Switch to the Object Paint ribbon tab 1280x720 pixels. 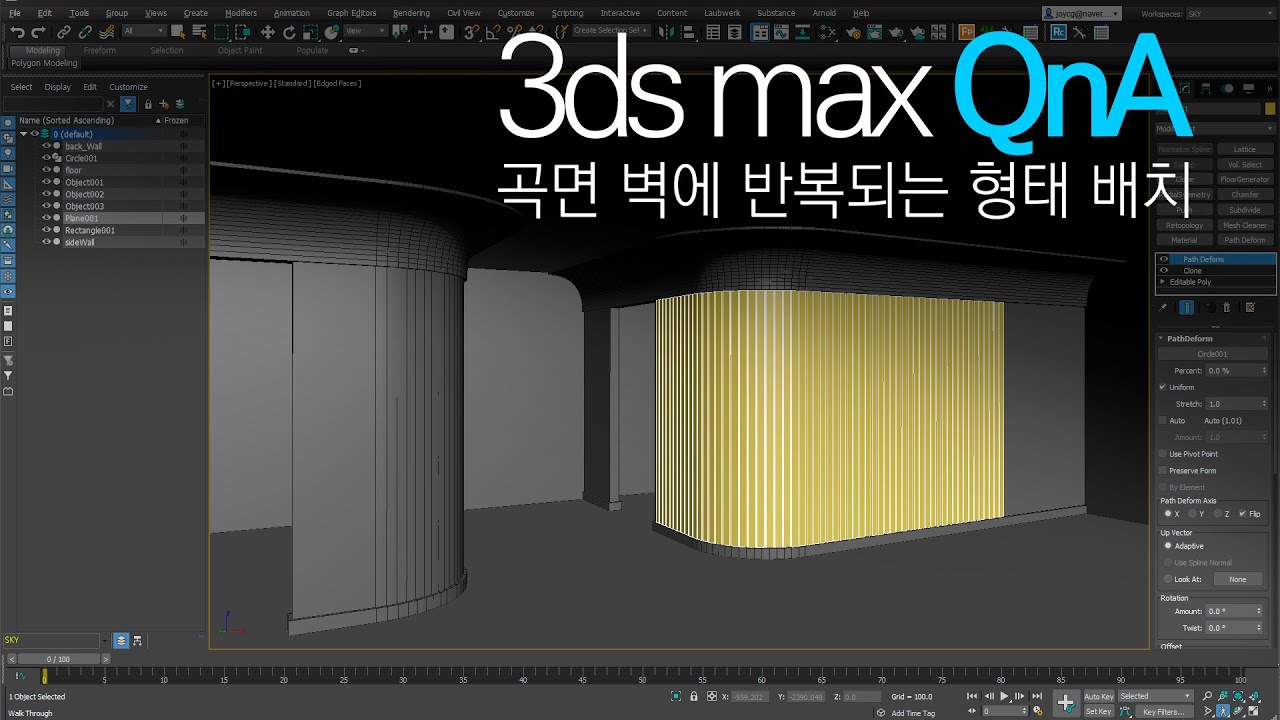pos(240,50)
